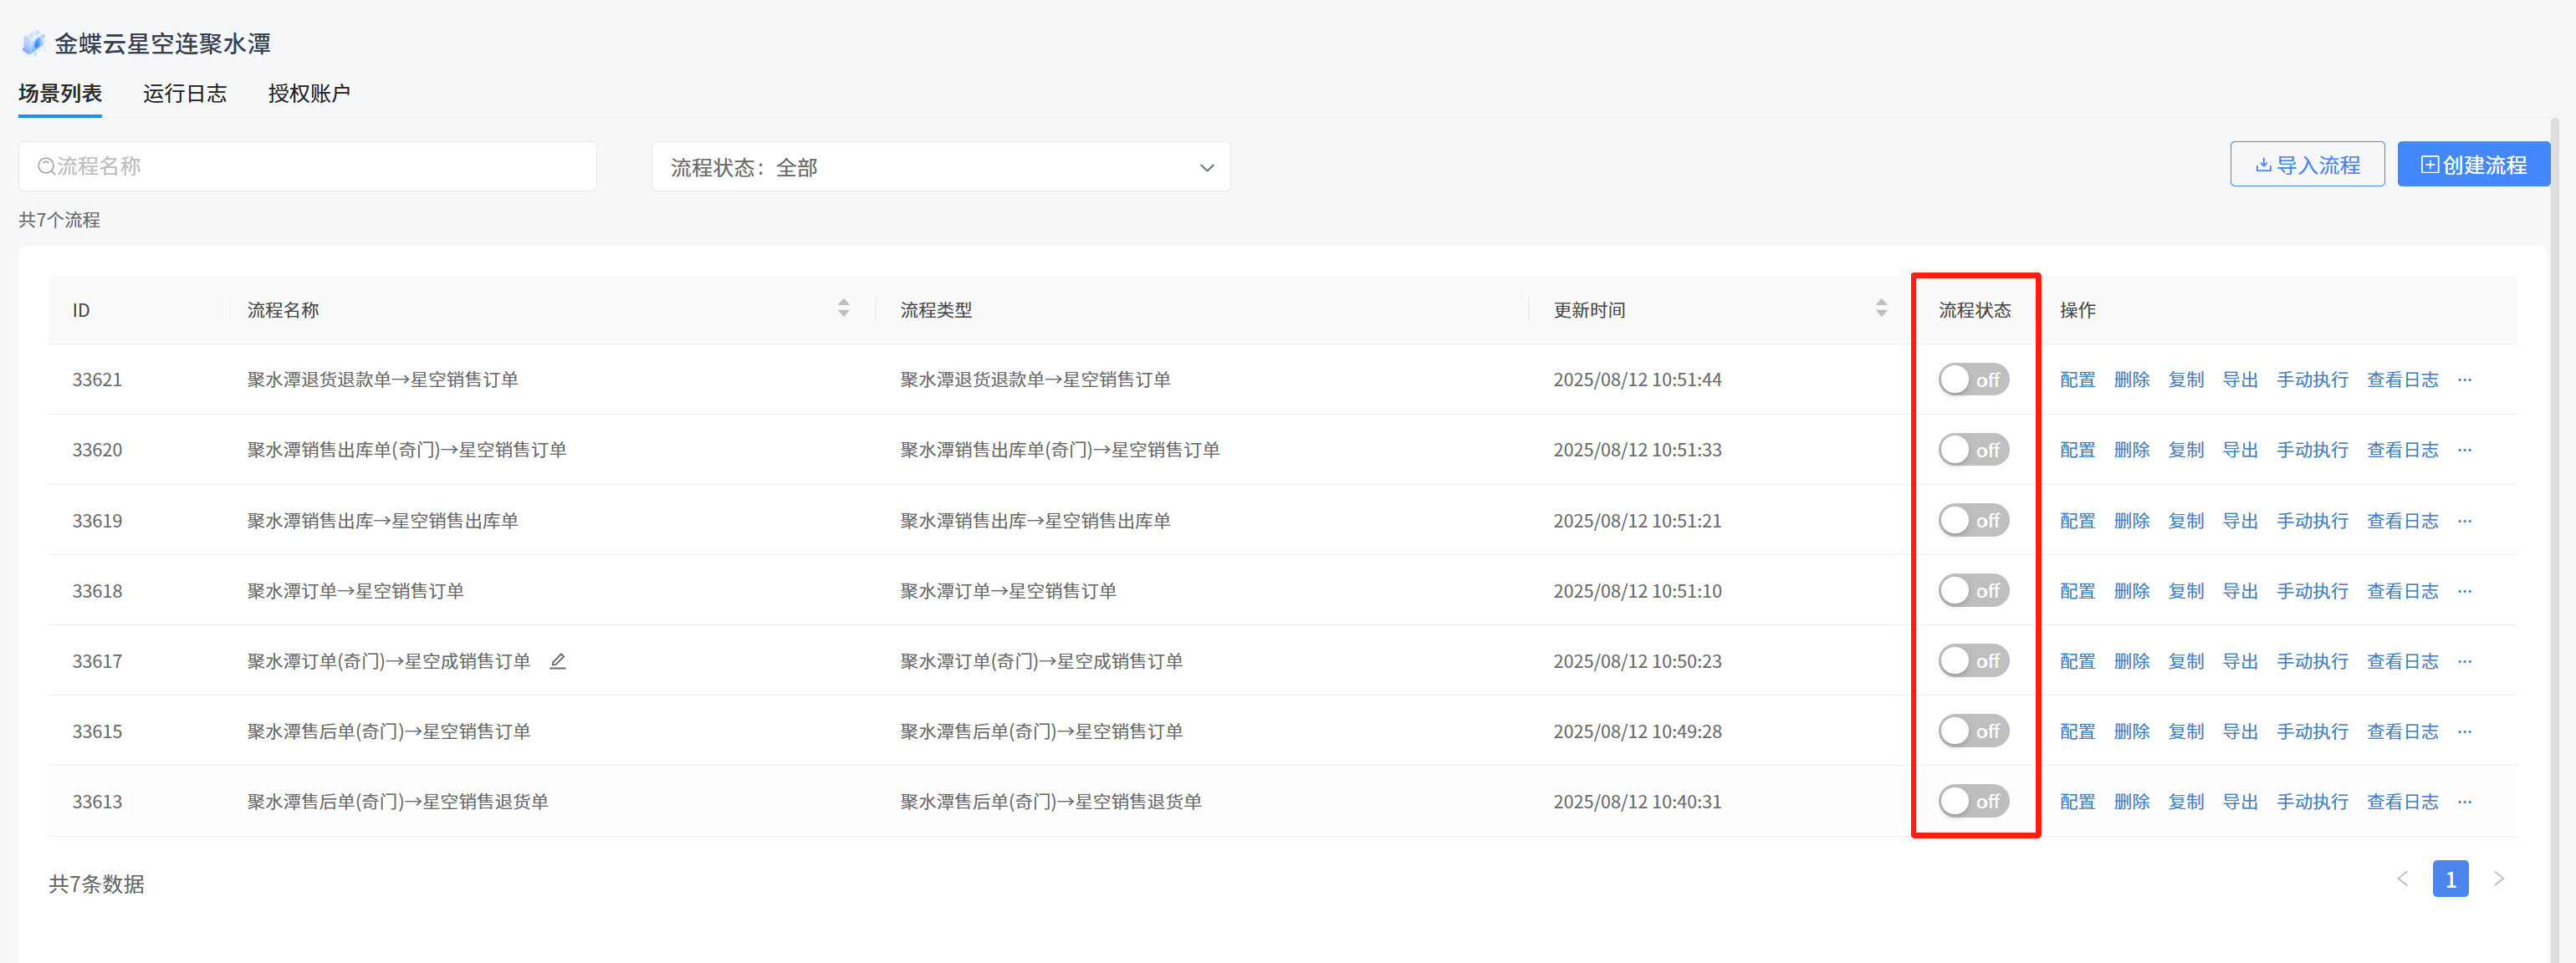Click 配置 for flow 33621

2078,380
